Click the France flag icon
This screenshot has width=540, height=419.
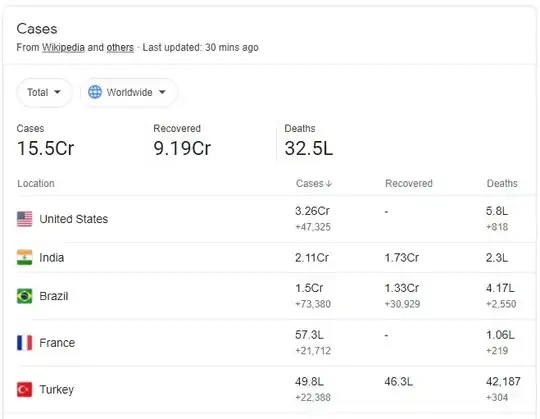tap(24, 343)
